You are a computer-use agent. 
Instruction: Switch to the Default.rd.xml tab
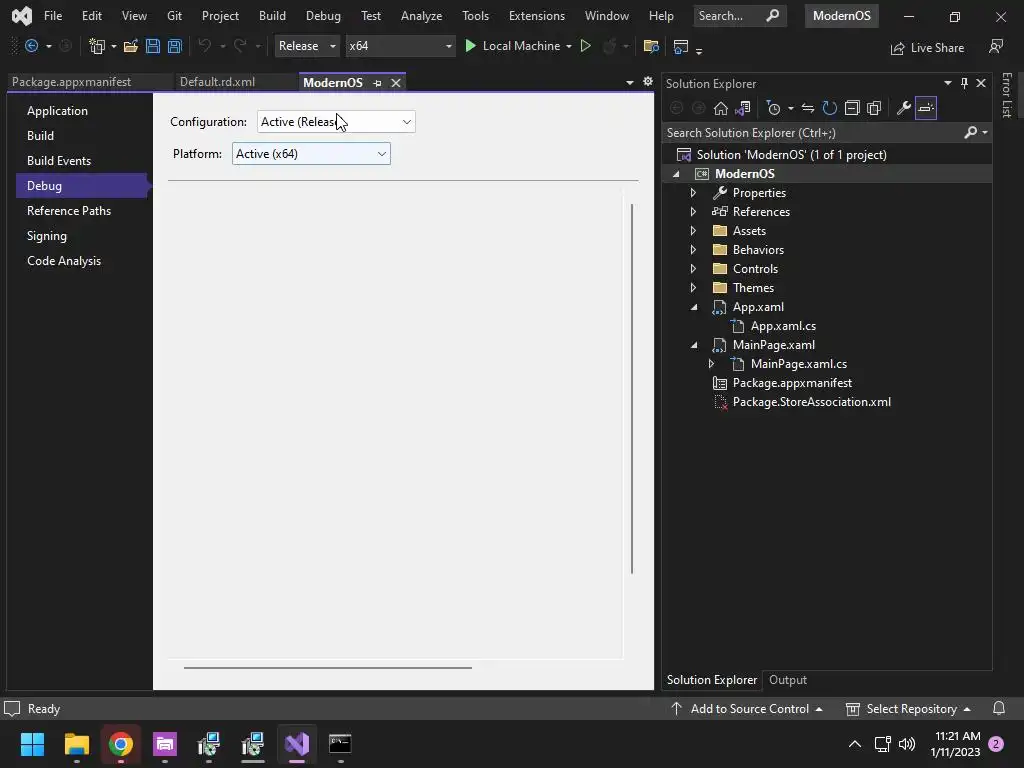[217, 82]
